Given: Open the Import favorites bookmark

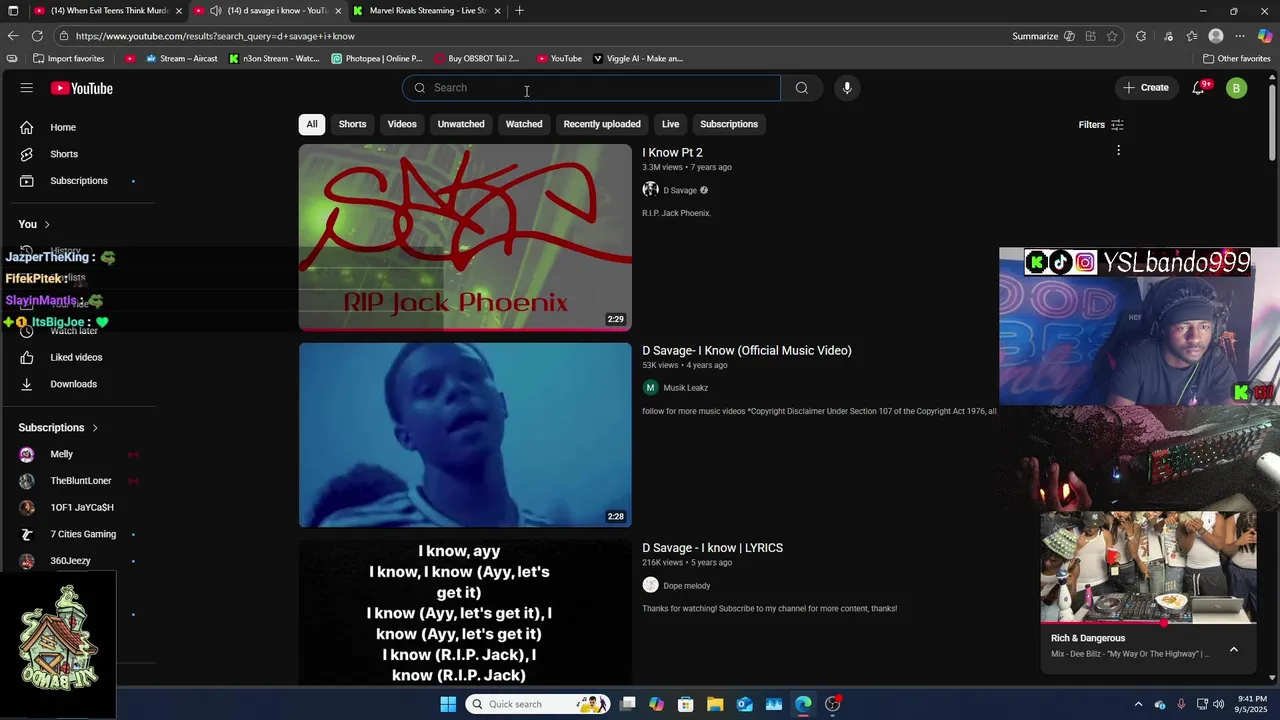Looking at the screenshot, I should point(68,59).
